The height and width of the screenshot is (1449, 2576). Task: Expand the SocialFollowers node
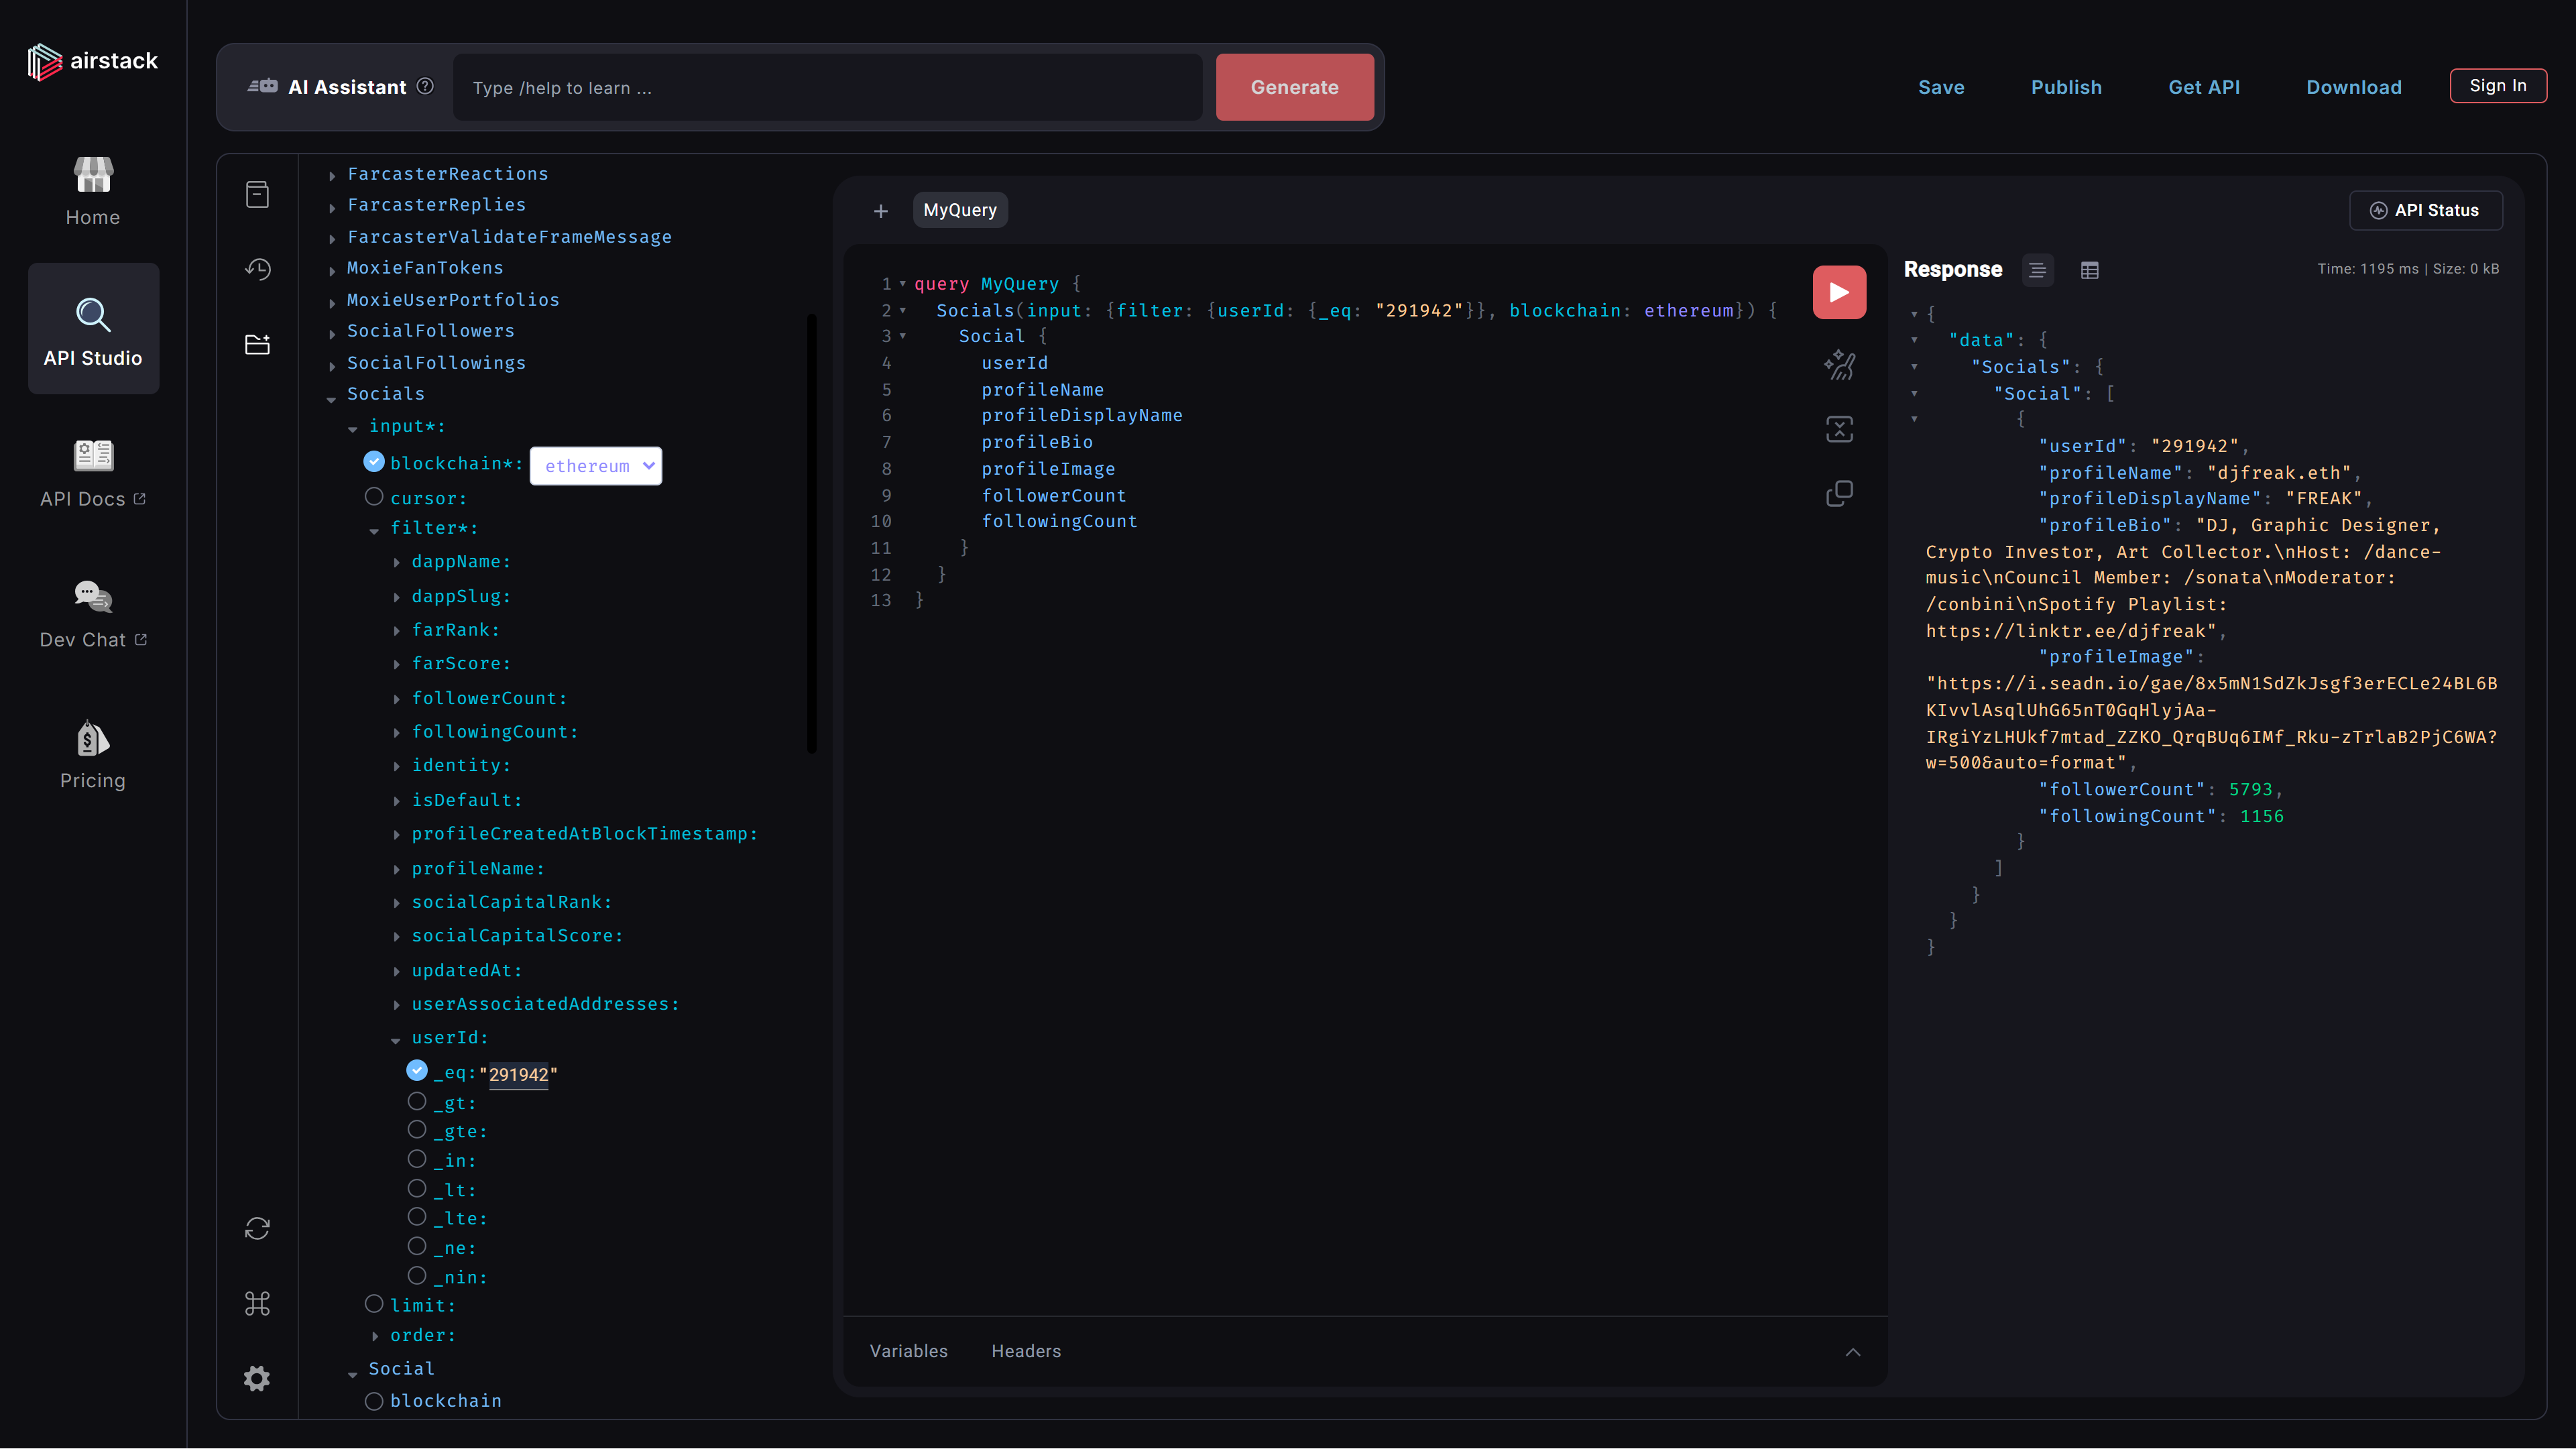coord(332,333)
